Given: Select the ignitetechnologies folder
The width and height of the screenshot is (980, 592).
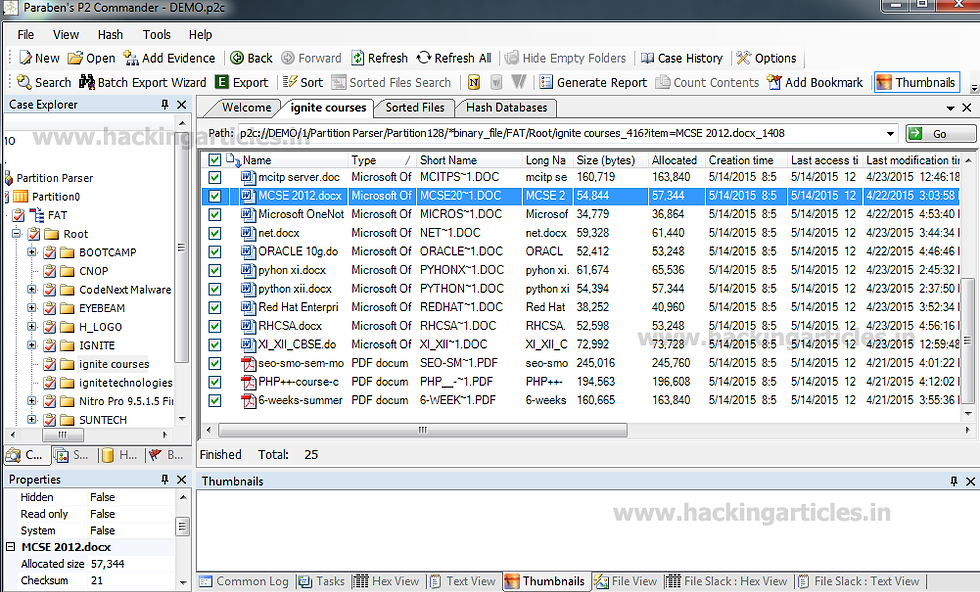Looking at the screenshot, I should tap(125, 383).
